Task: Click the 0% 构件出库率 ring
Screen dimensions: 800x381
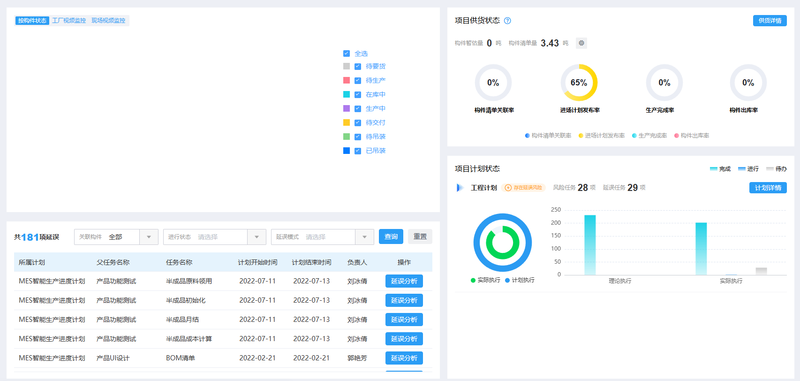Action: tap(748, 83)
